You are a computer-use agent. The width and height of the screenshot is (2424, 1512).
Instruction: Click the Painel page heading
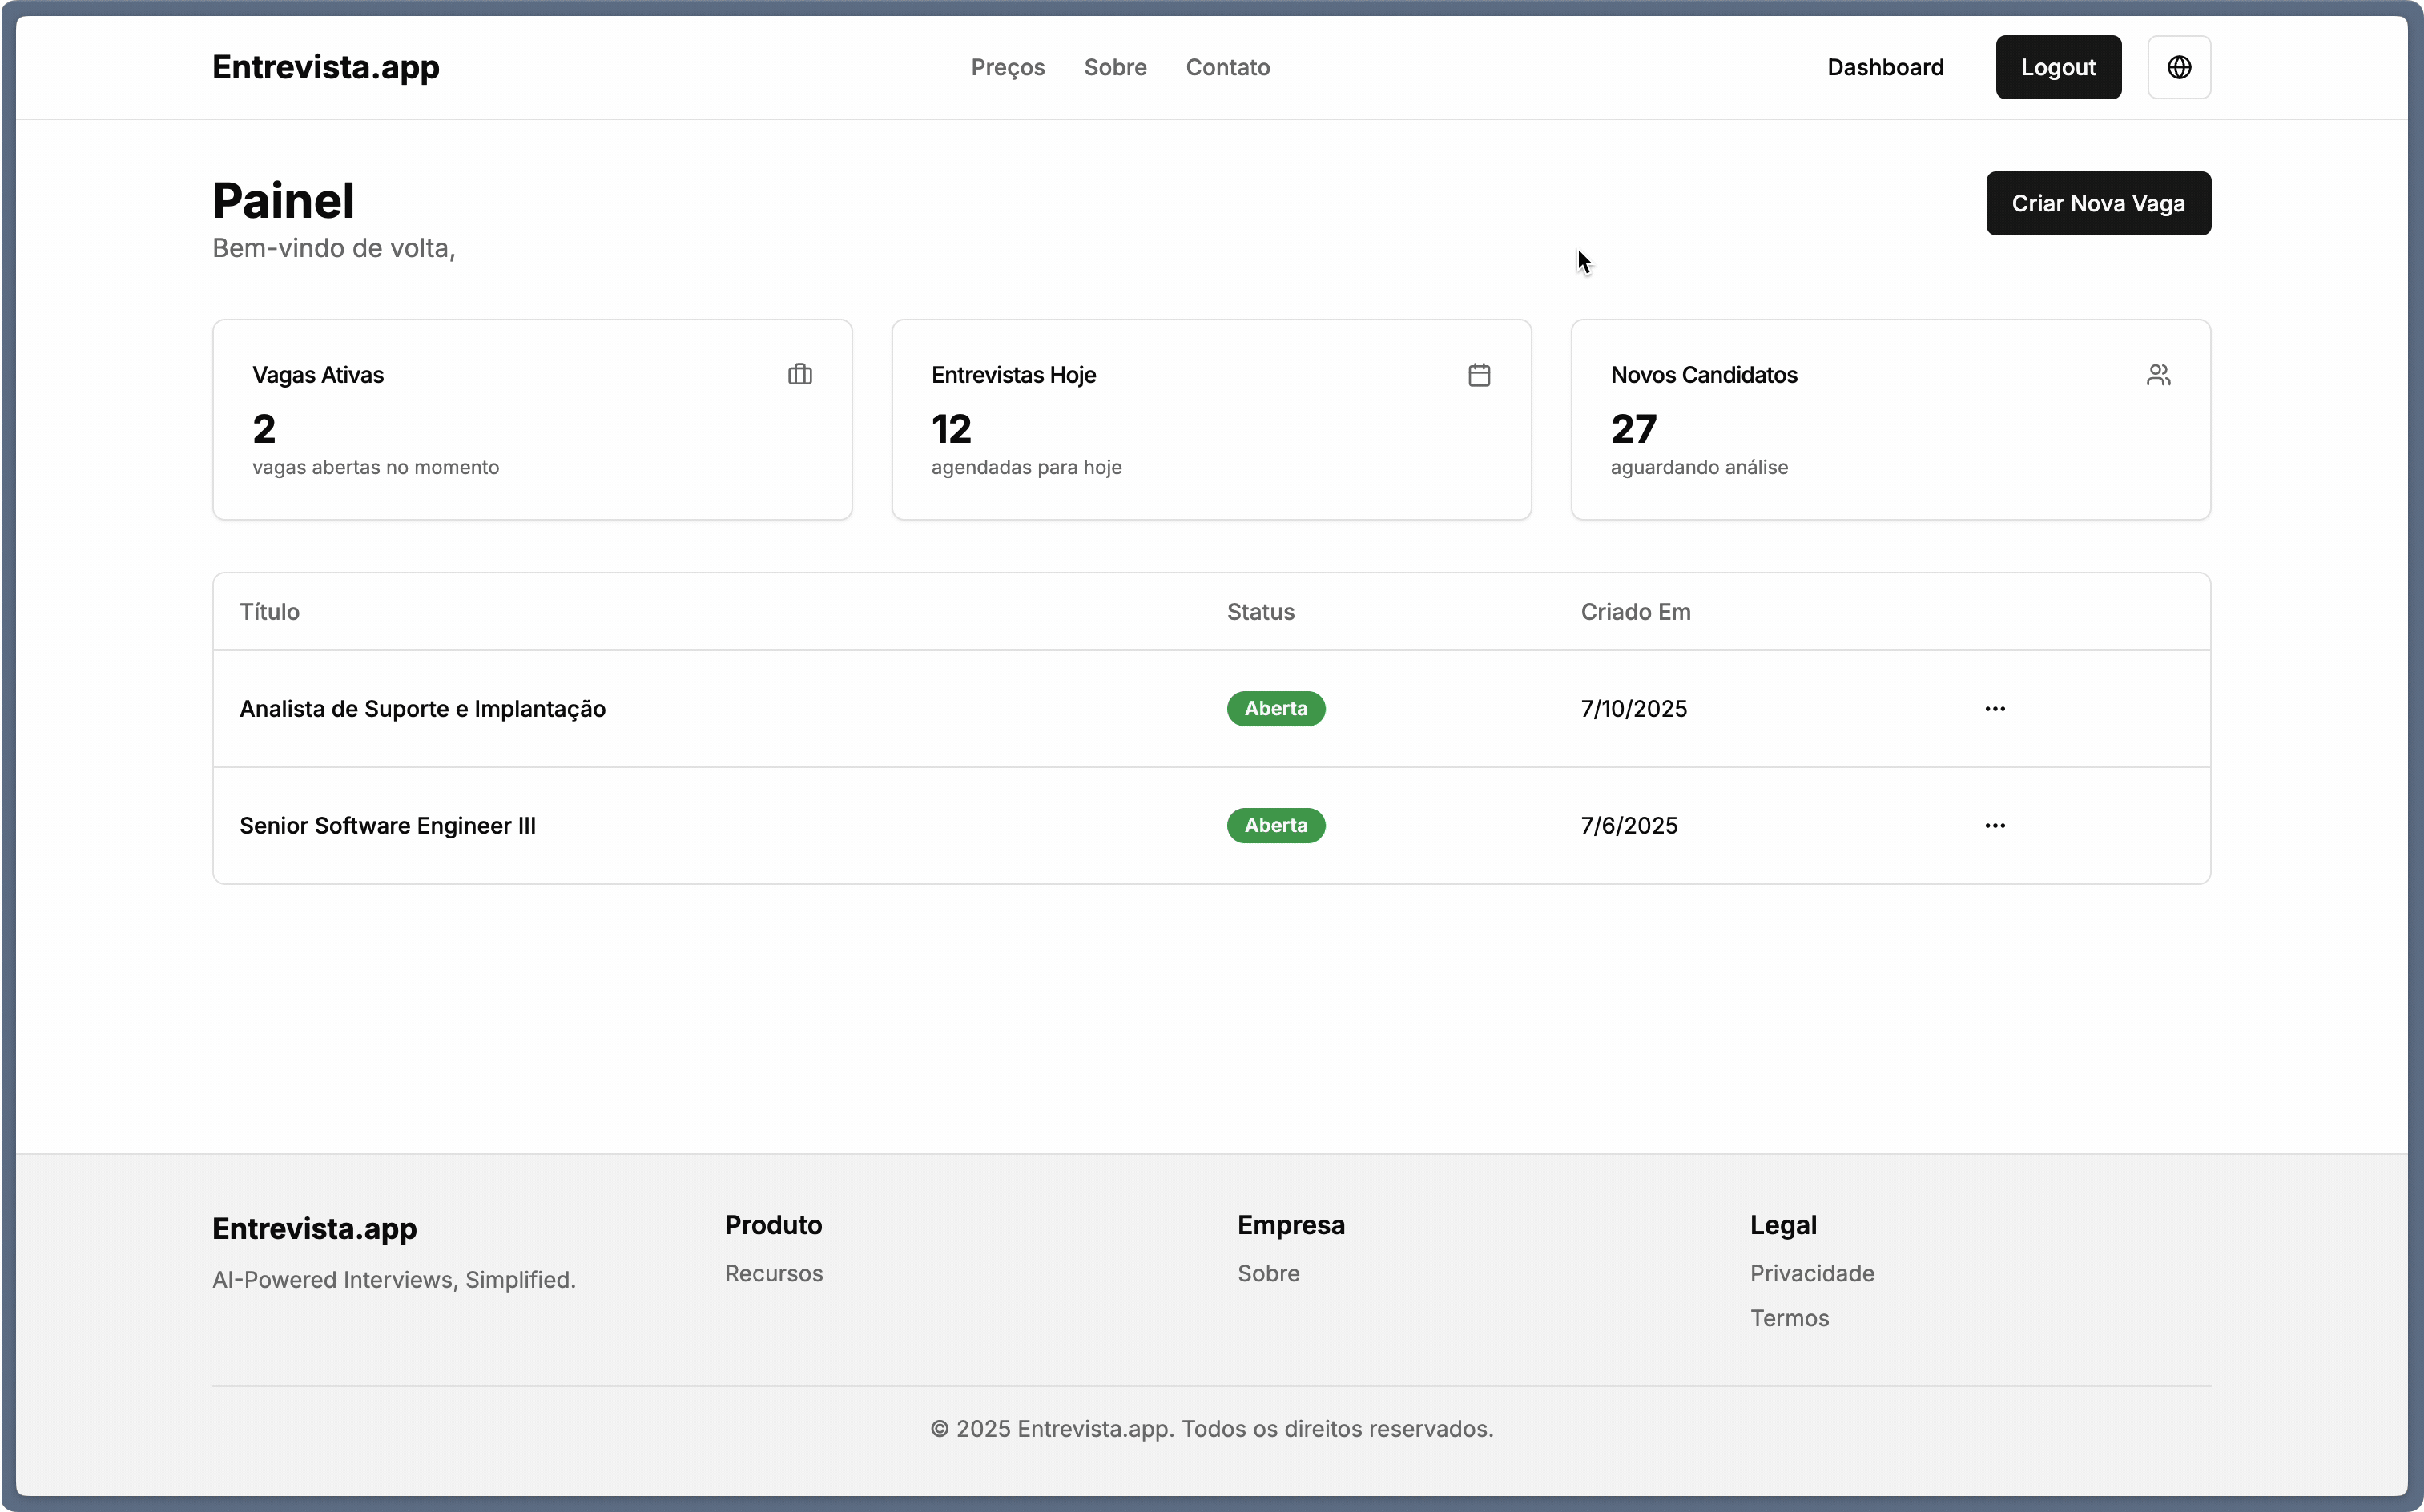[284, 201]
